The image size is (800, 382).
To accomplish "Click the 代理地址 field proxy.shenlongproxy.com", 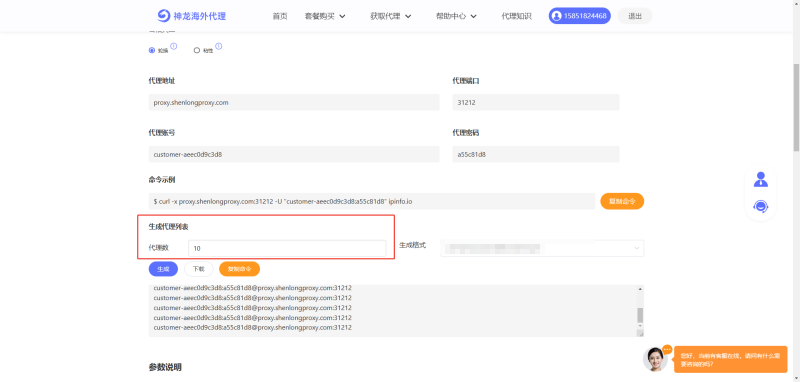I will pyautogui.click(x=294, y=103).
